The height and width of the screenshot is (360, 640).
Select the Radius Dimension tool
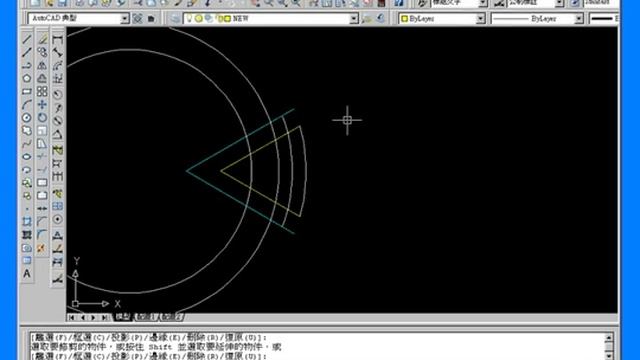58,94
